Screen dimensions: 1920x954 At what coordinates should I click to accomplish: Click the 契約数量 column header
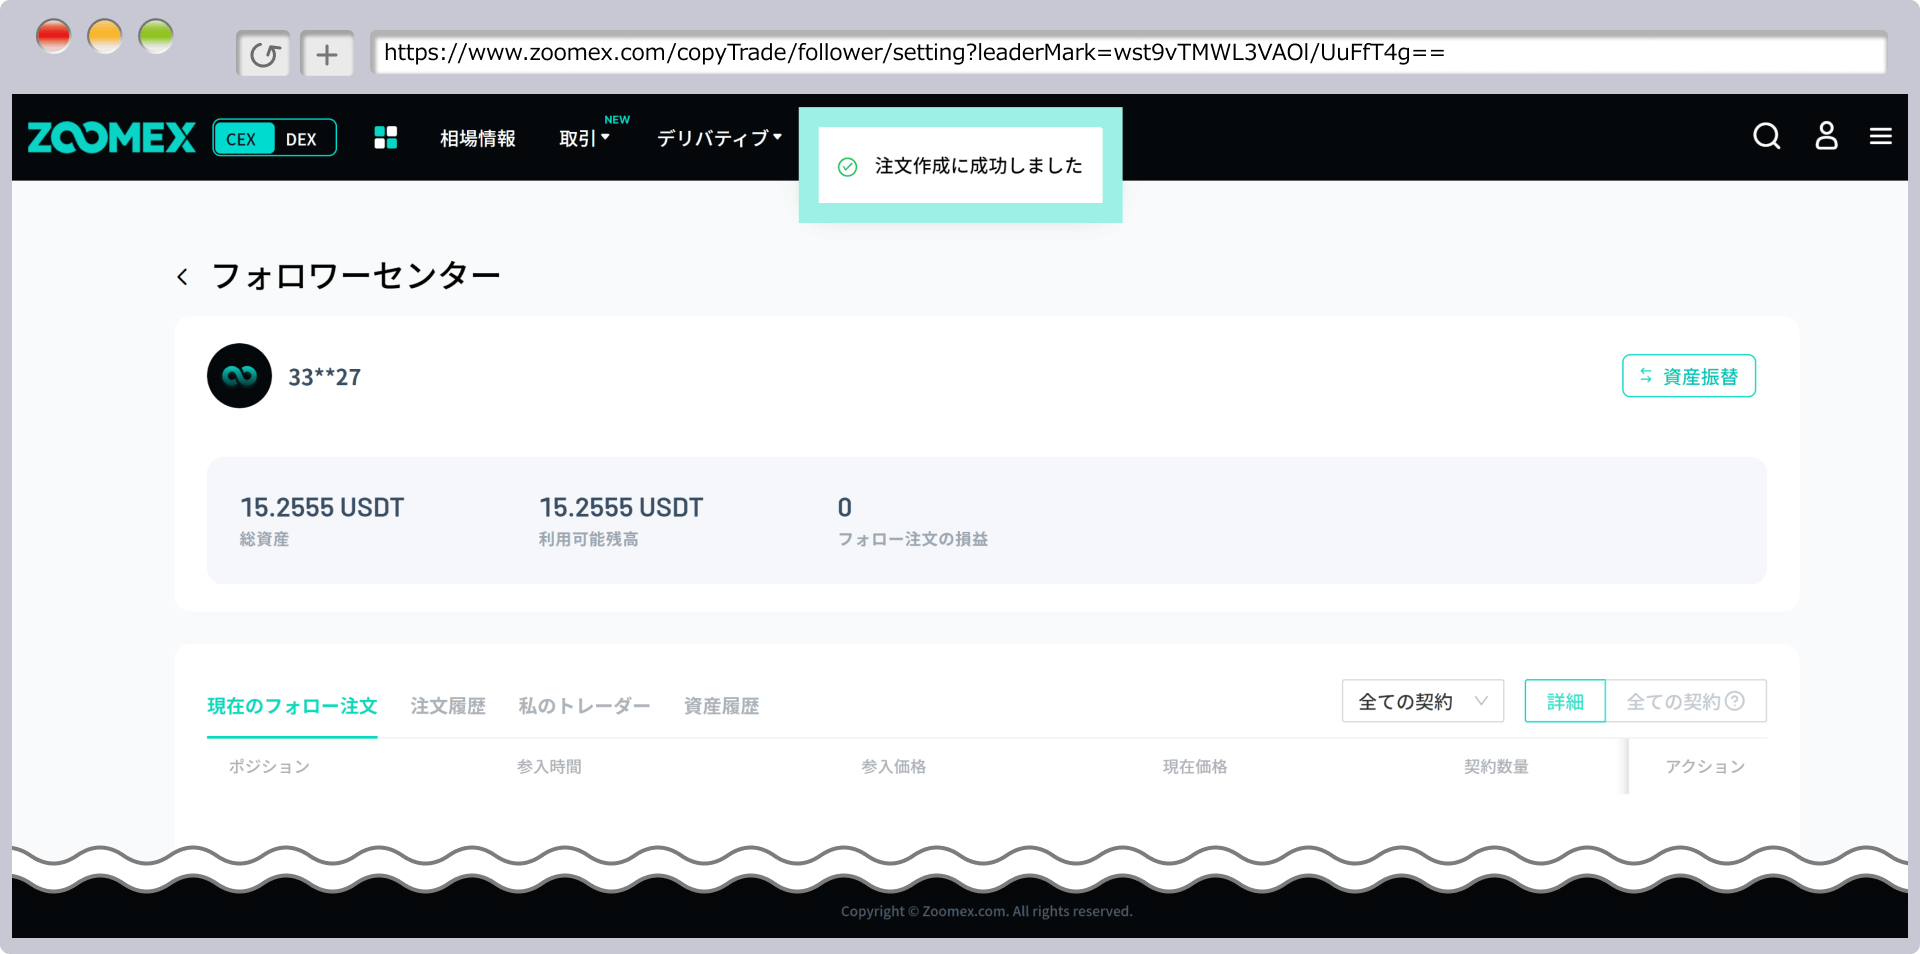1496,766
